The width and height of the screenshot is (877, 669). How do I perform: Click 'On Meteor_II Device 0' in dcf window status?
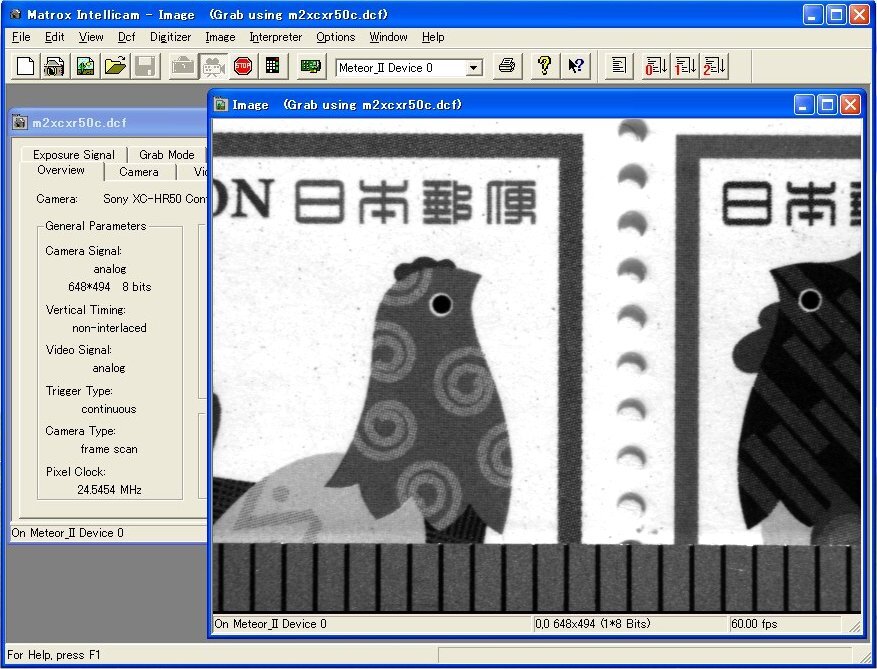[68, 533]
